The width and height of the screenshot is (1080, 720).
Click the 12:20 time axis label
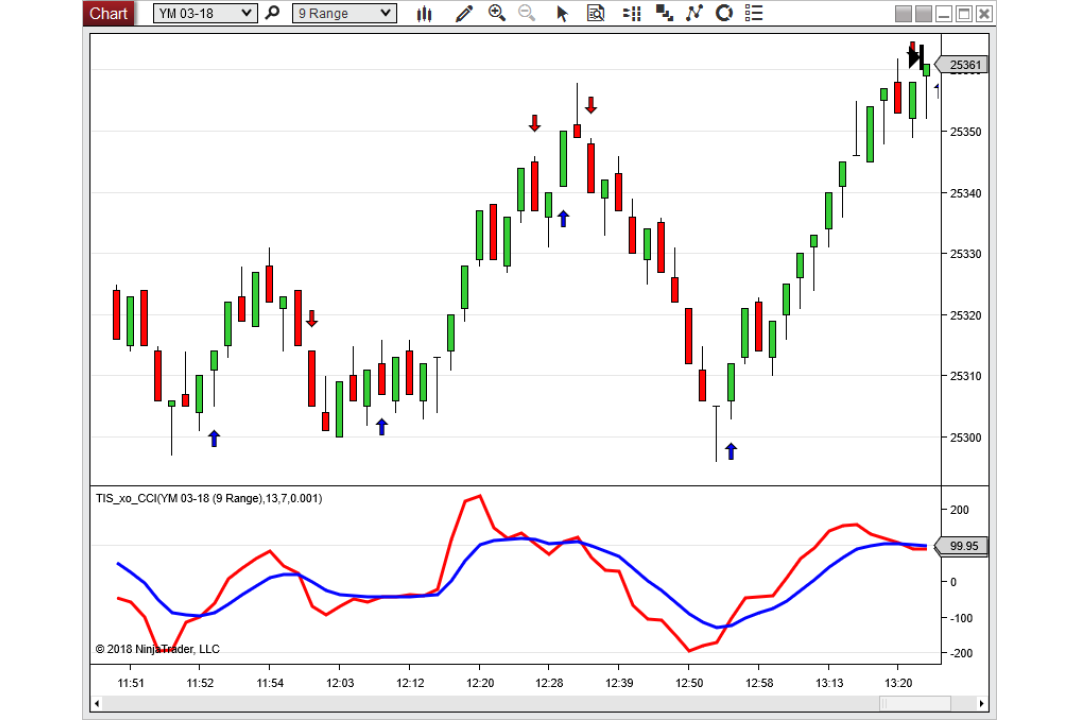[480, 683]
